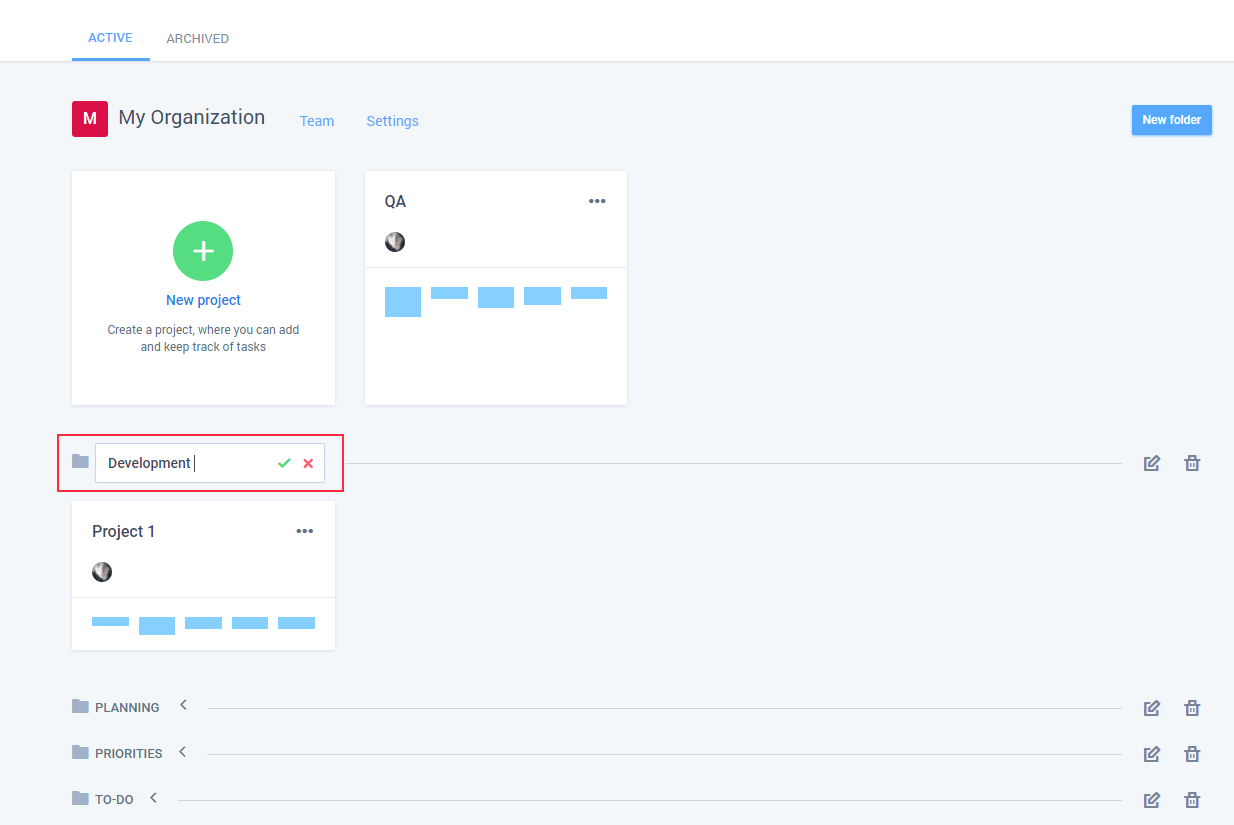Switch to the ACTIVE tab

[110, 38]
